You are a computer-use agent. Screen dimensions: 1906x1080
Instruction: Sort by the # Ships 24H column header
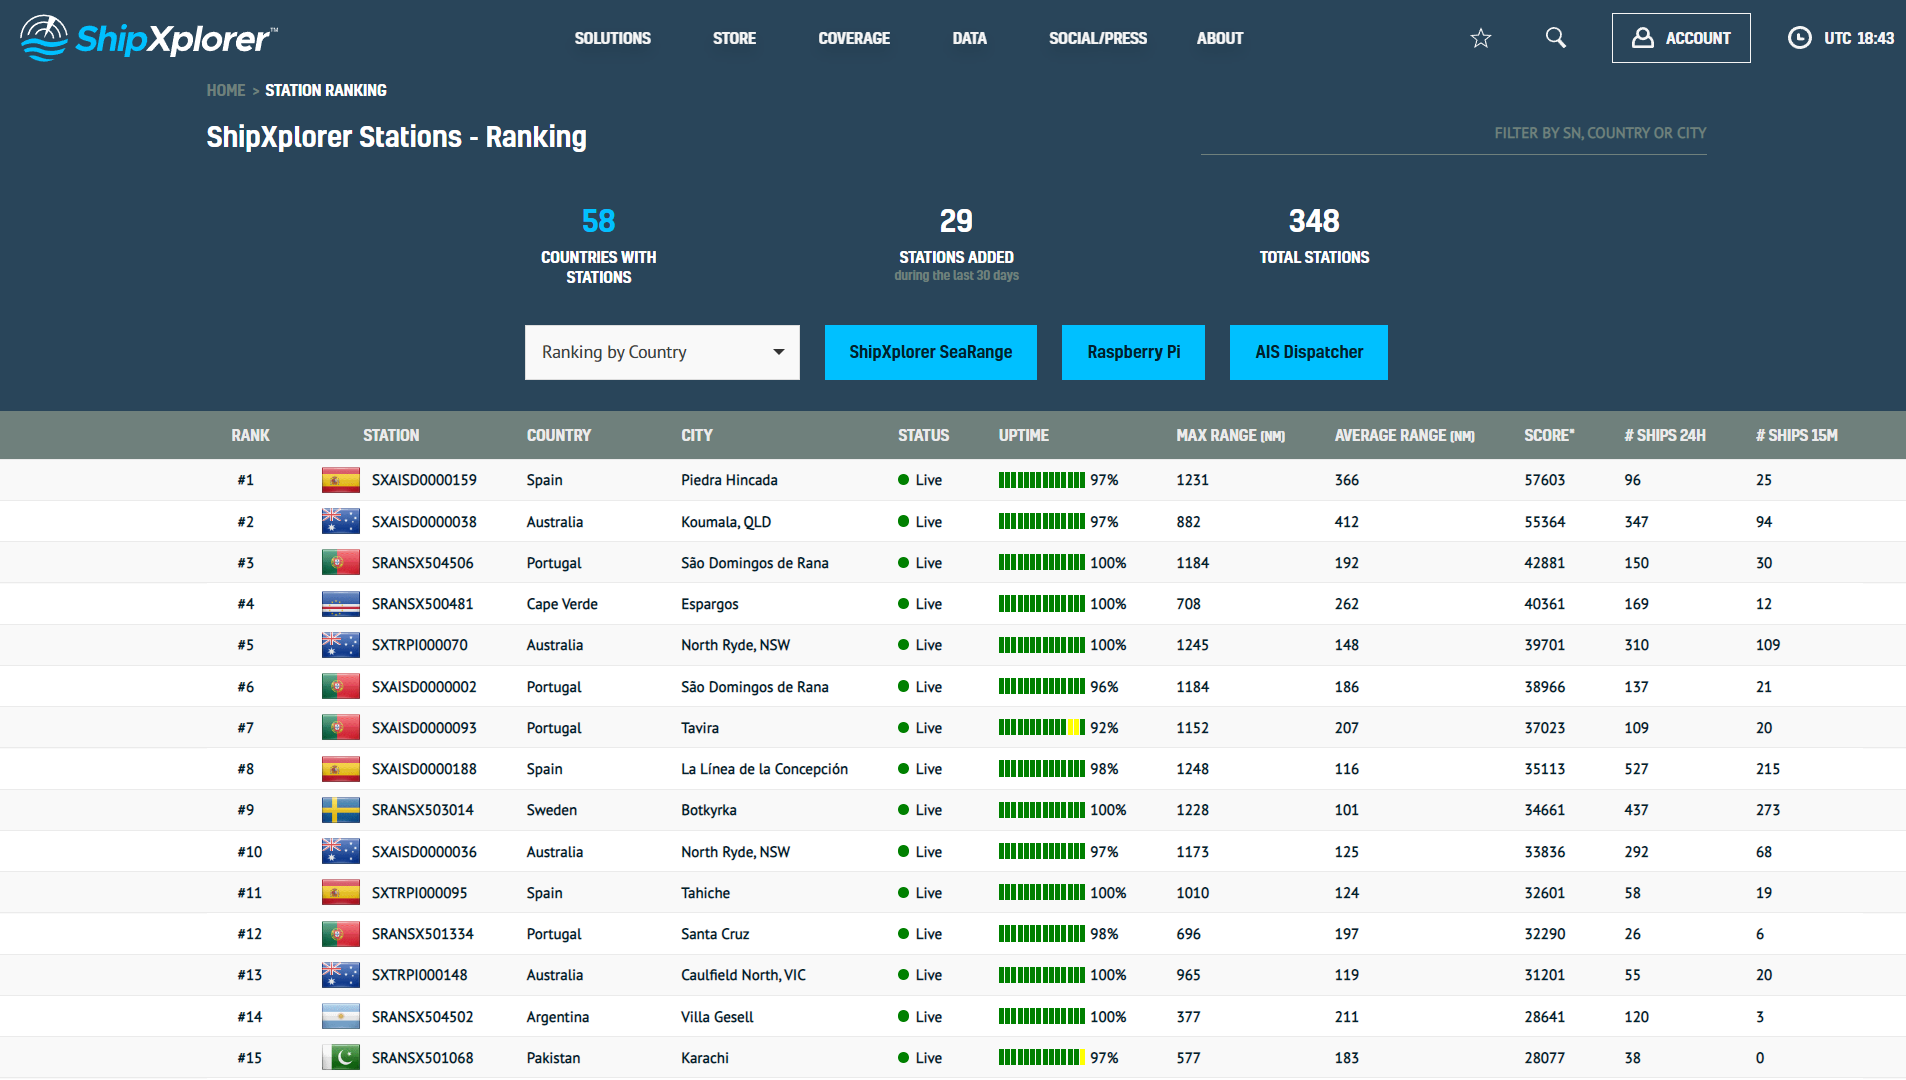tap(1665, 435)
